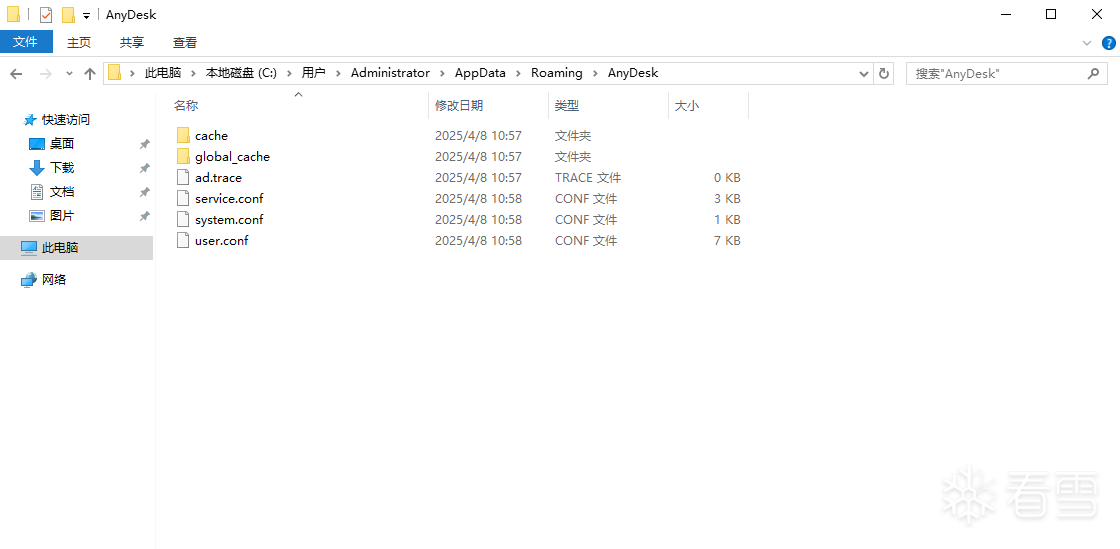Screen dimensions: 1120x549
Task: Expand chevron after 本地磁盘 (C:) breadcrumb
Action: tap(289, 73)
